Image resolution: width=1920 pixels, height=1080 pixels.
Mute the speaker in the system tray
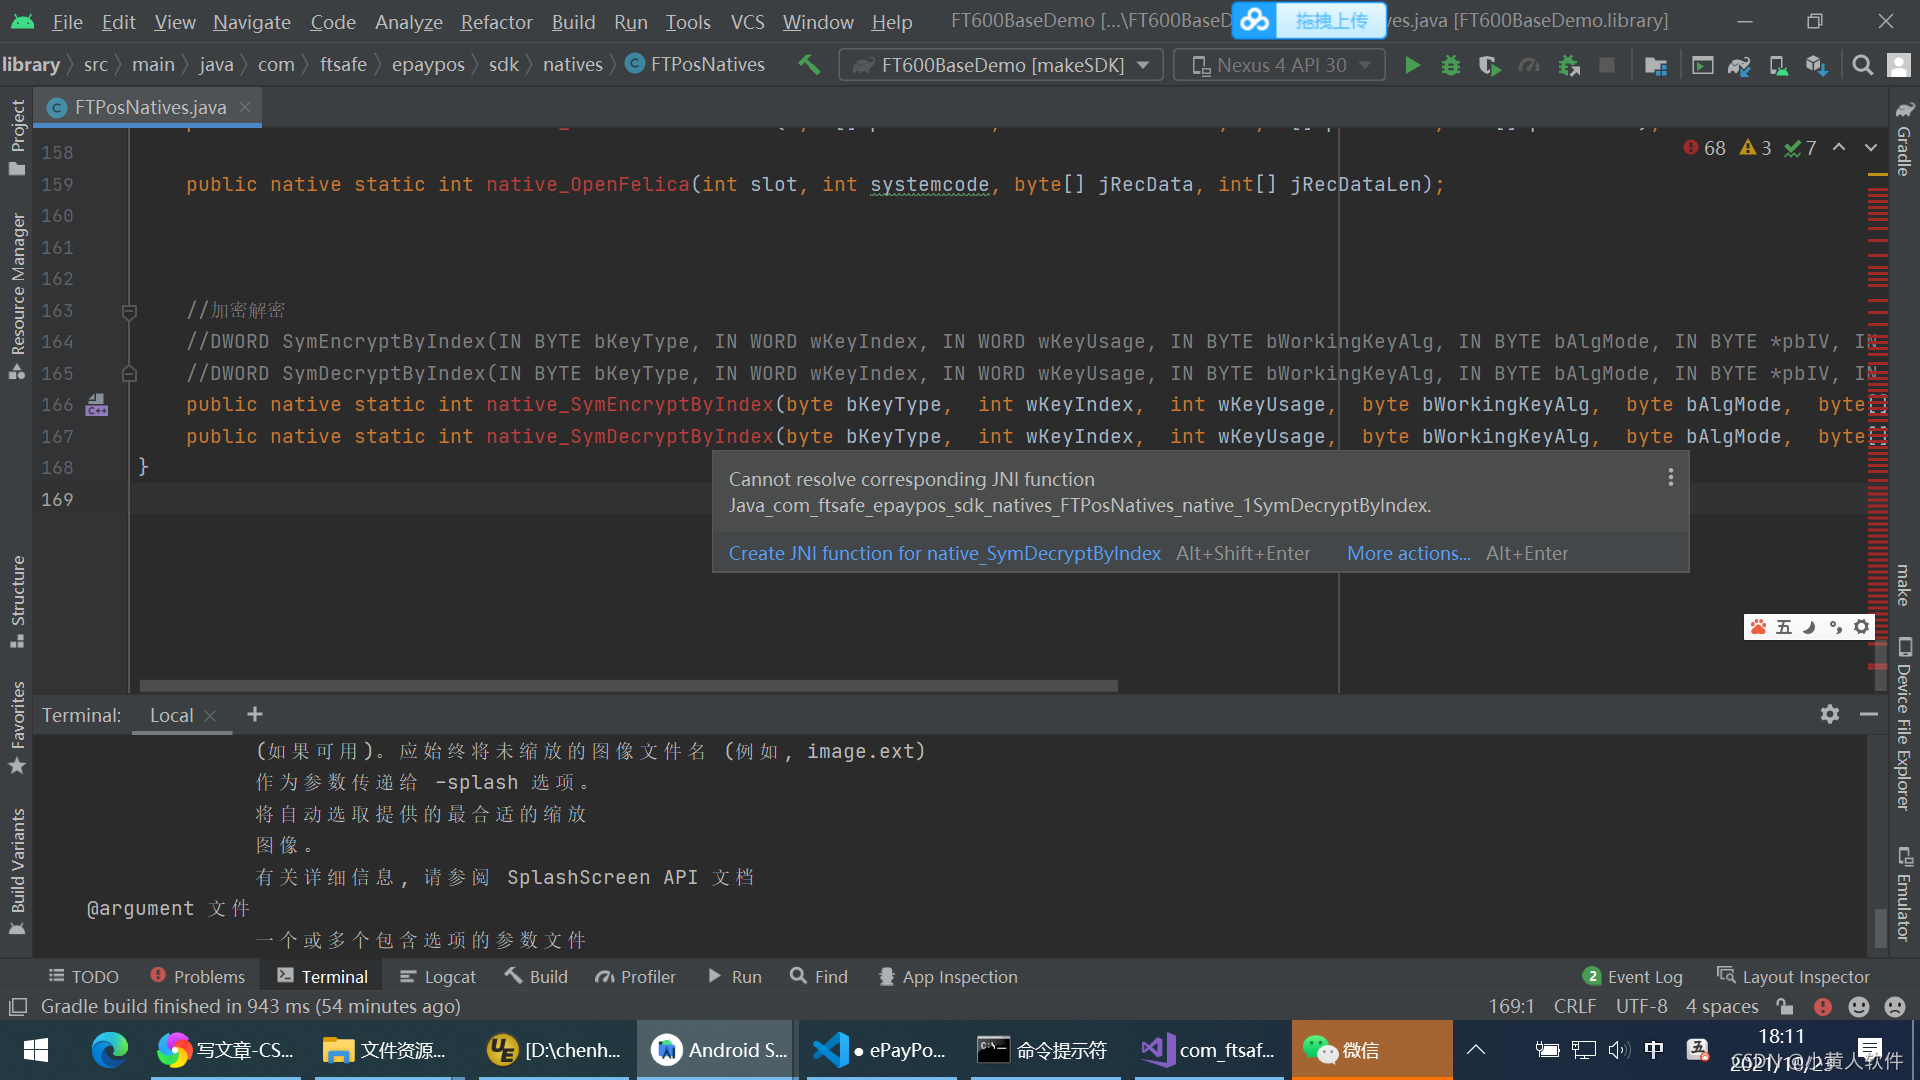coord(1619,1050)
